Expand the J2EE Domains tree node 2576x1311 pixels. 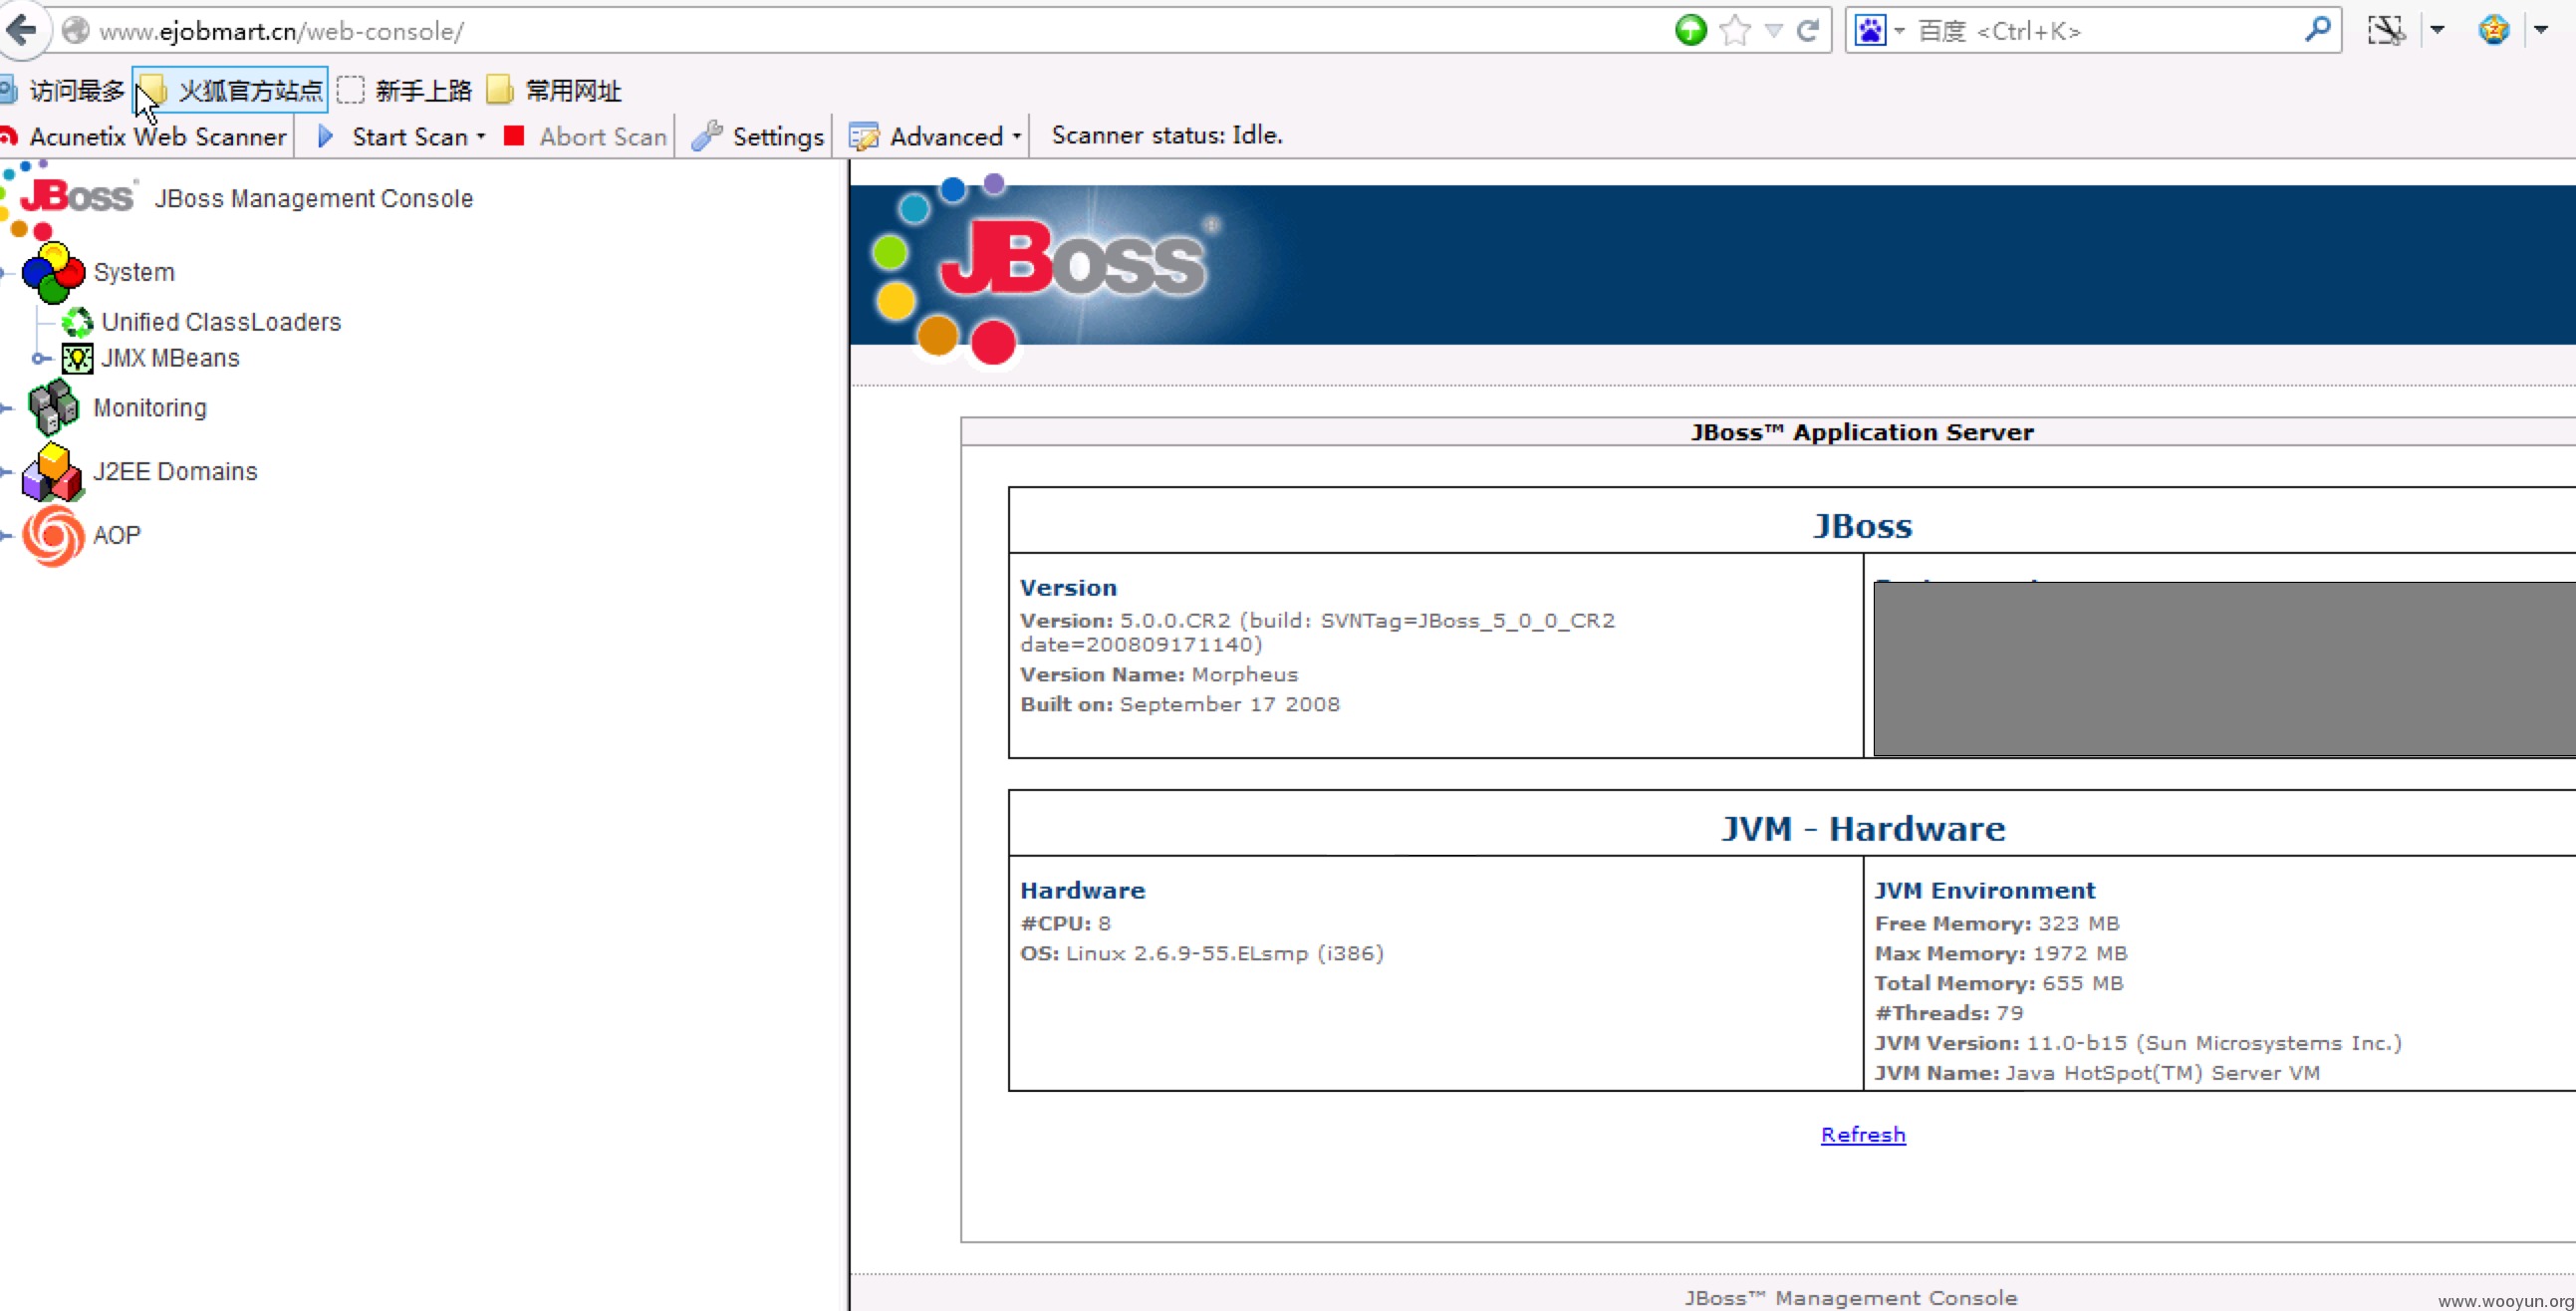pyautogui.click(x=5, y=472)
